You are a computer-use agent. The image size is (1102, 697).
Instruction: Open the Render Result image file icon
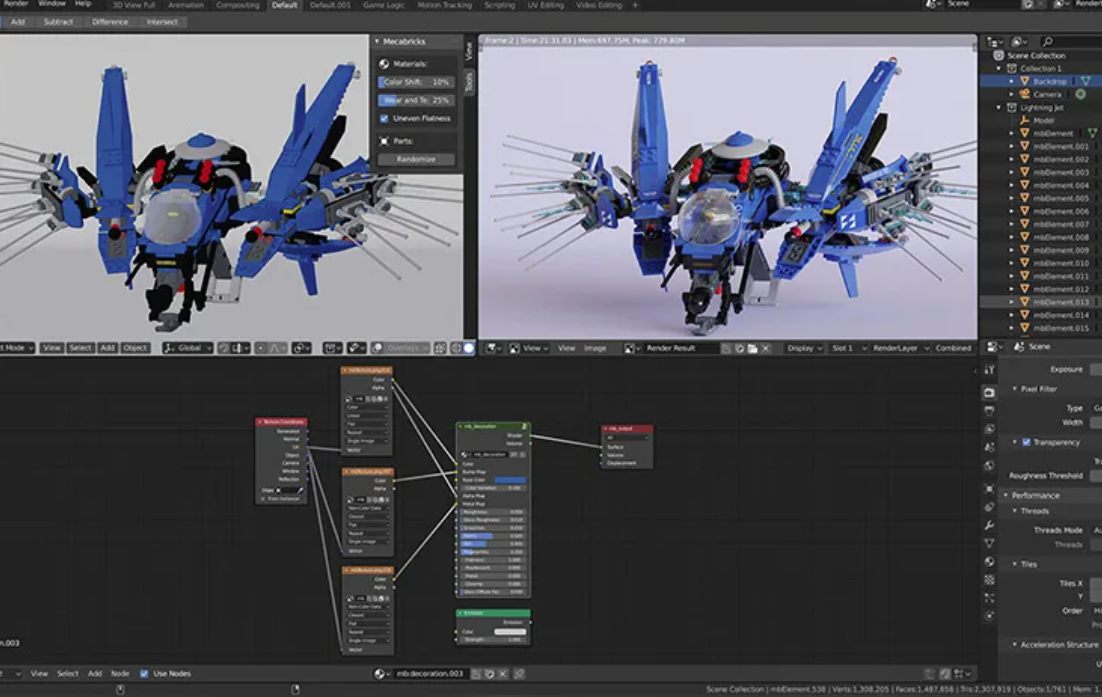pos(752,348)
